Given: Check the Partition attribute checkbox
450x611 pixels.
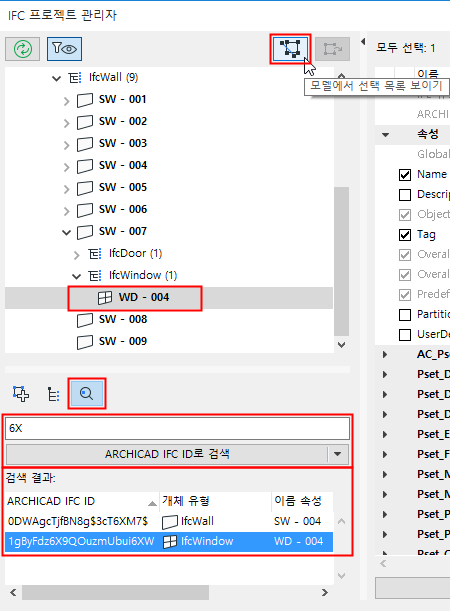Looking at the screenshot, I should [405, 315].
